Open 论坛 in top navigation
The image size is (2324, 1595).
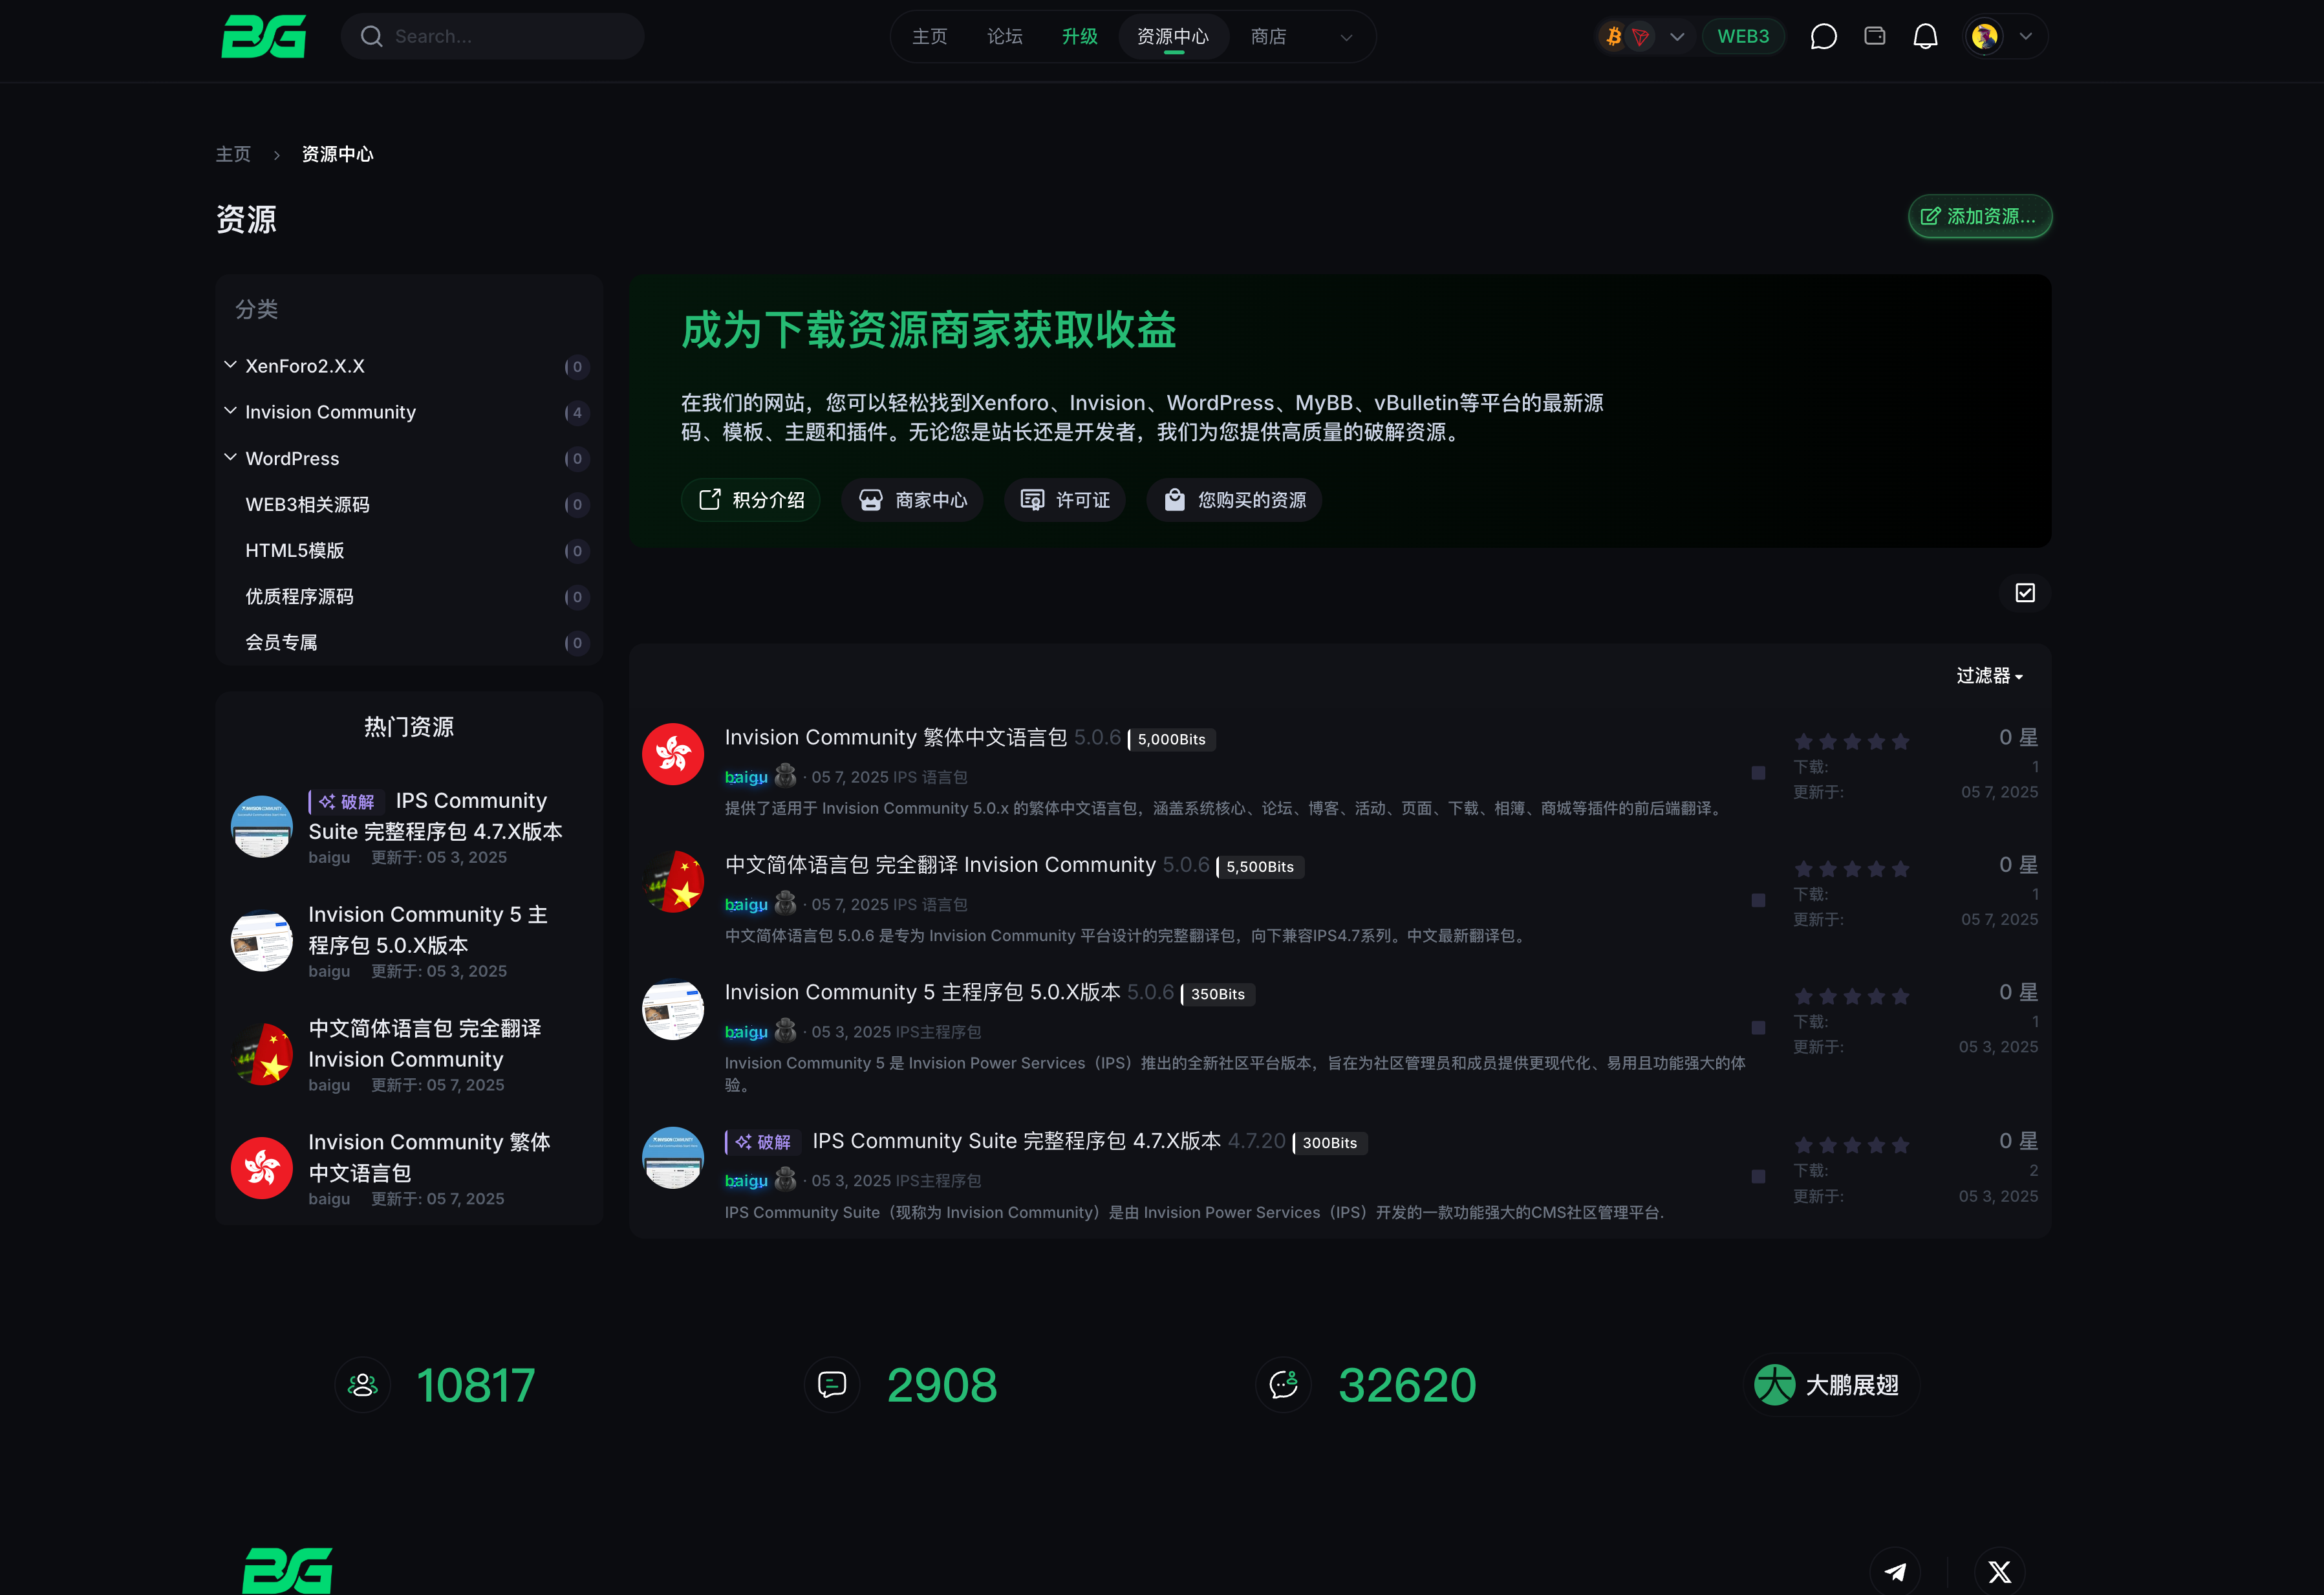[1004, 37]
